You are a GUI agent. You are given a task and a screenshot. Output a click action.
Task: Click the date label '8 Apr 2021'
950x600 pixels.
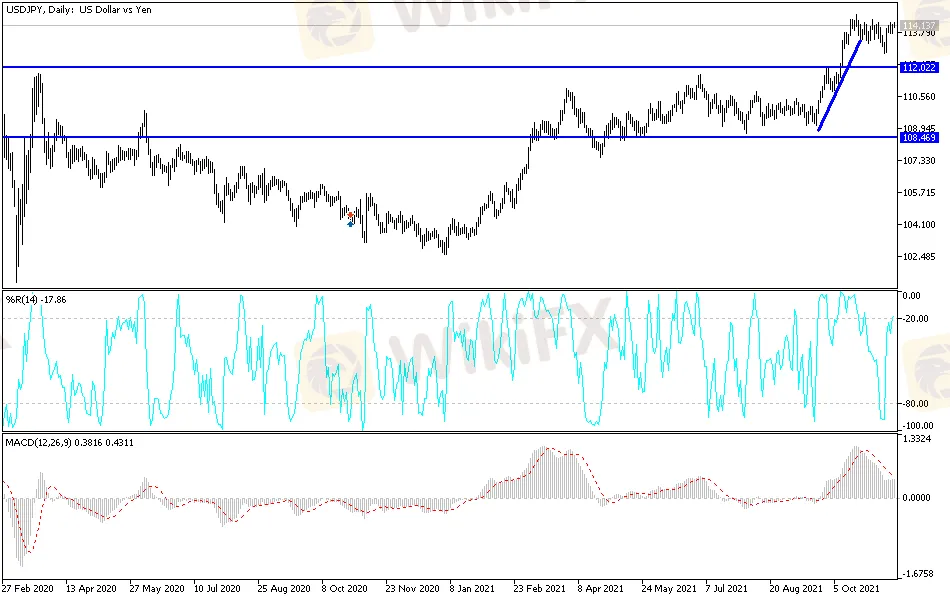pos(600,588)
